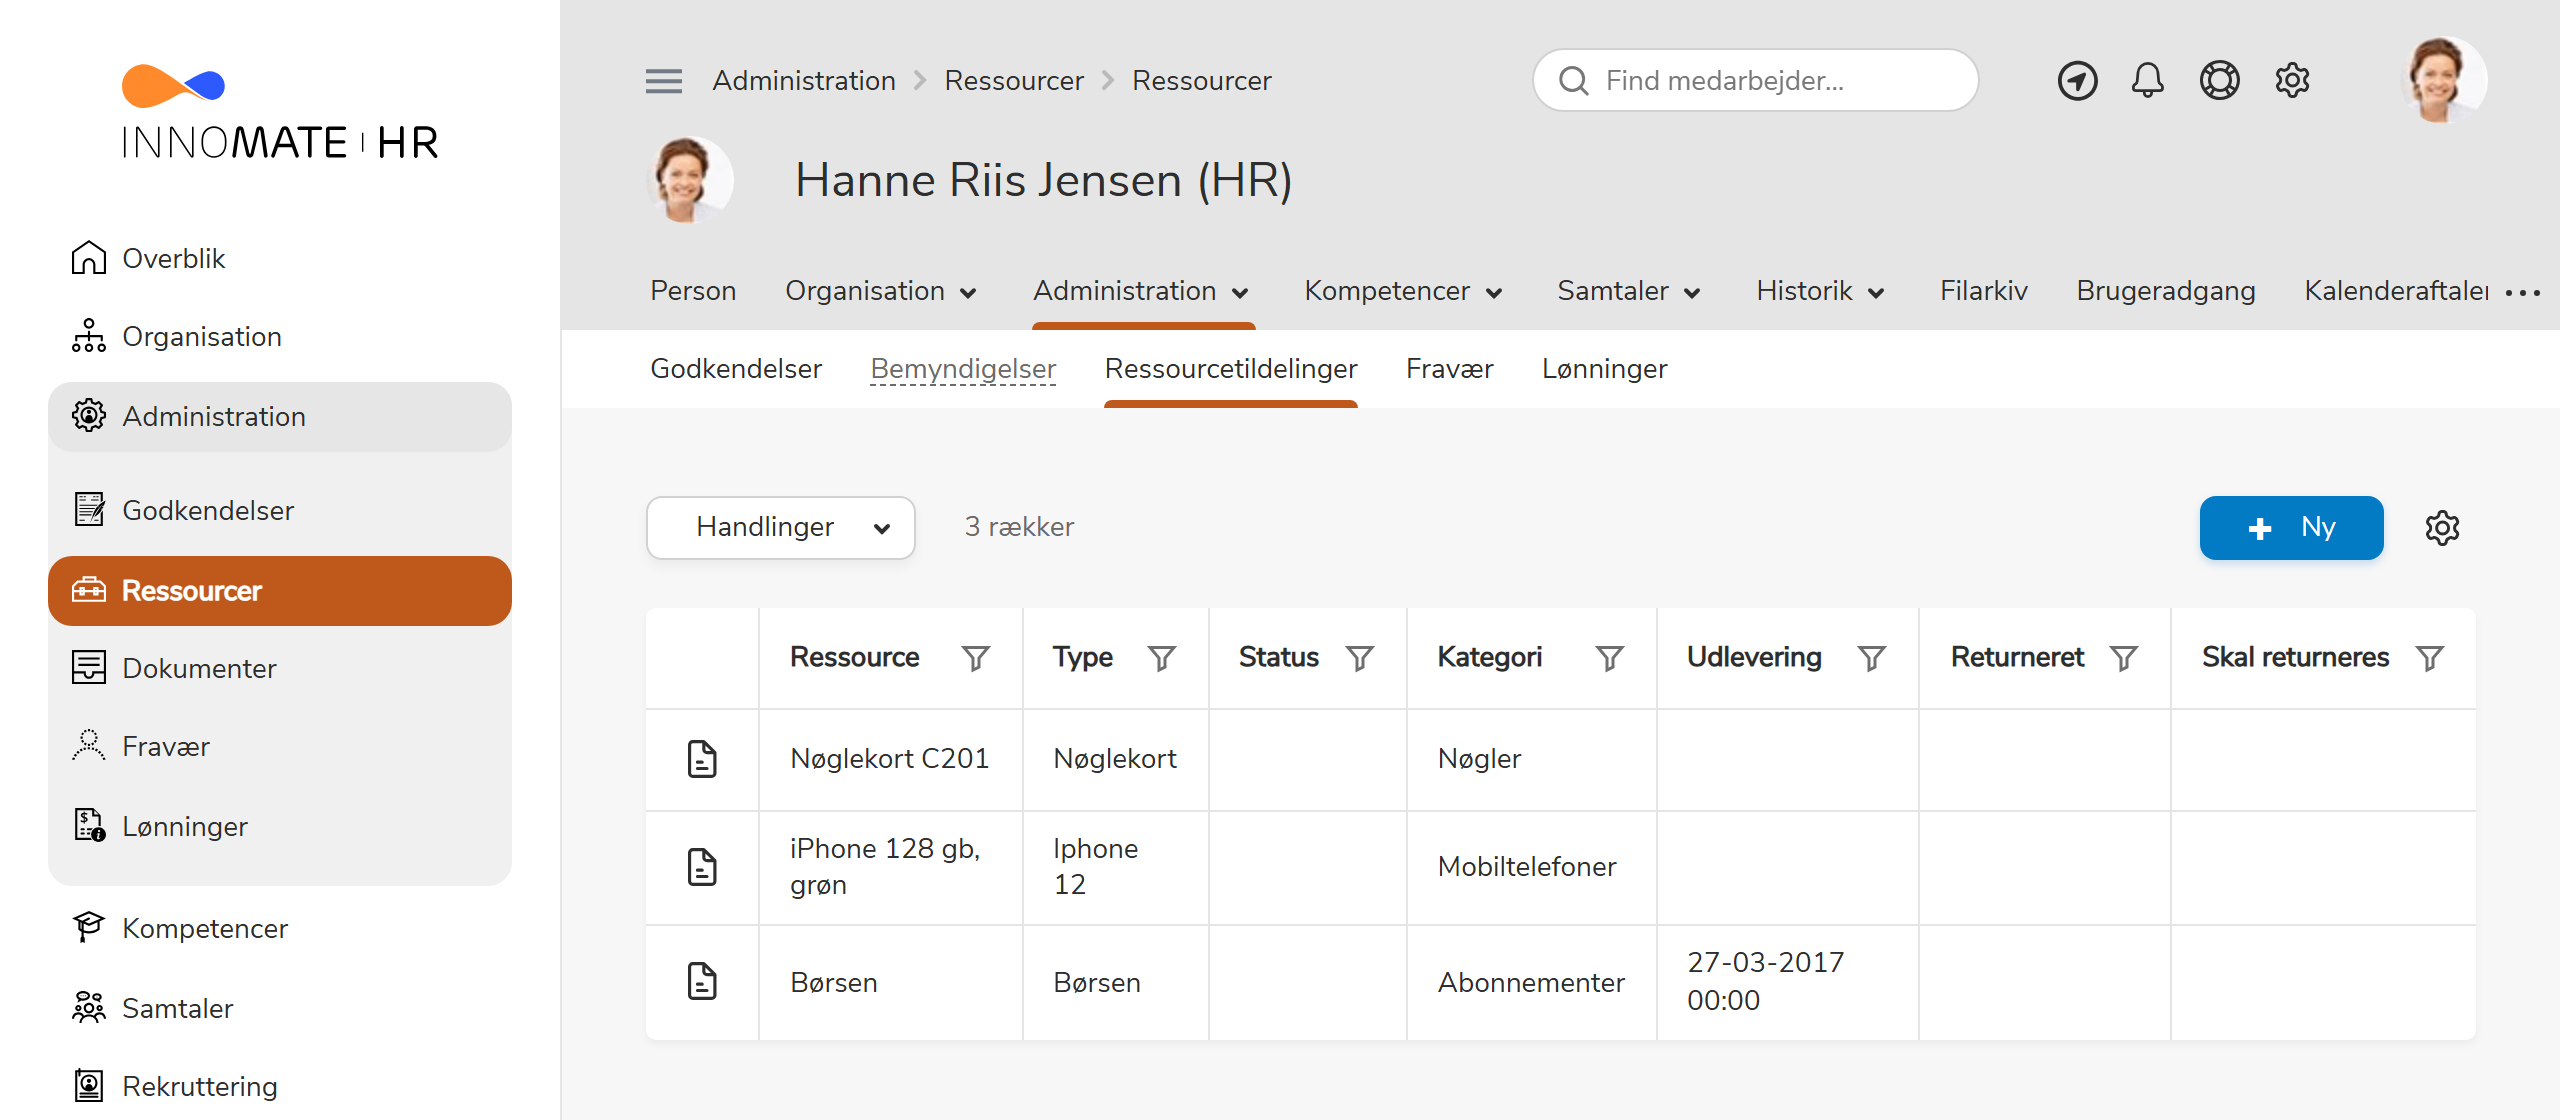The image size is (2560, 1120).
Task: Open the Kalenderaftaler tab
Action: pyautogui.click(x=2397, y=291)
